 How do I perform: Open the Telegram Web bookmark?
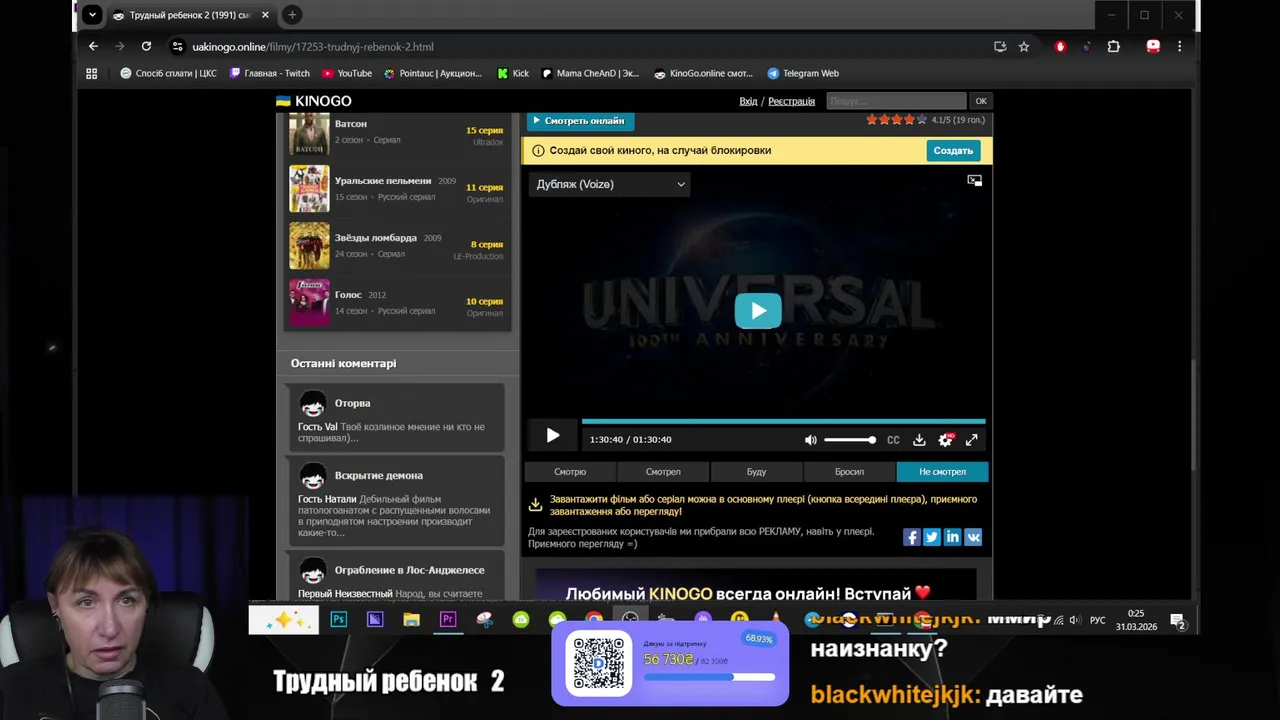pos(803,73)
